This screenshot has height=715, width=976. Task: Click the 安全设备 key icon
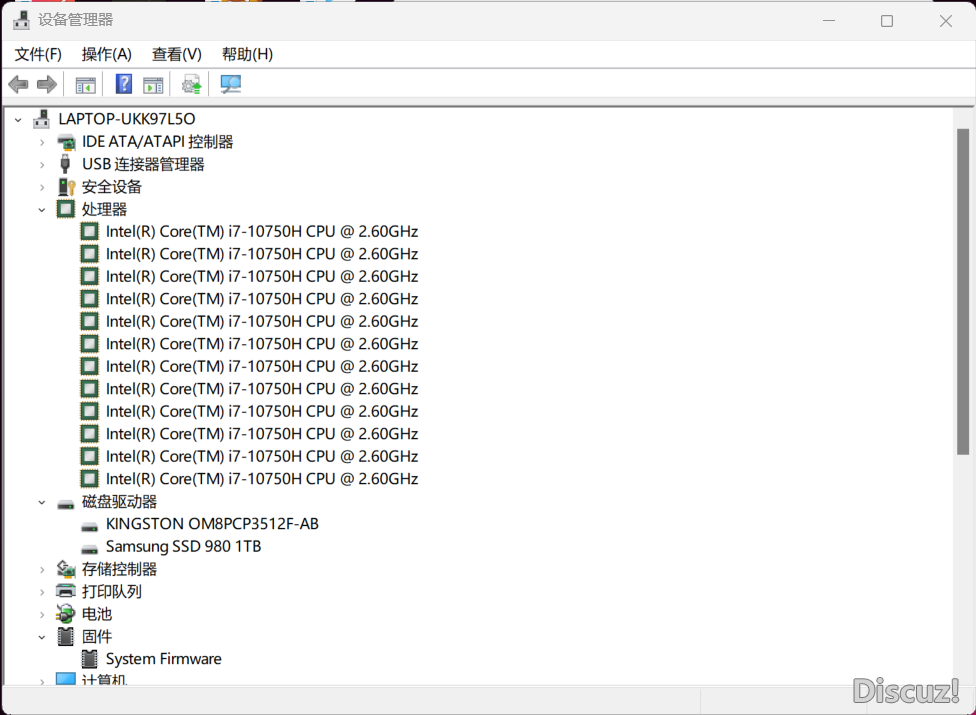(x=66, y=187)
